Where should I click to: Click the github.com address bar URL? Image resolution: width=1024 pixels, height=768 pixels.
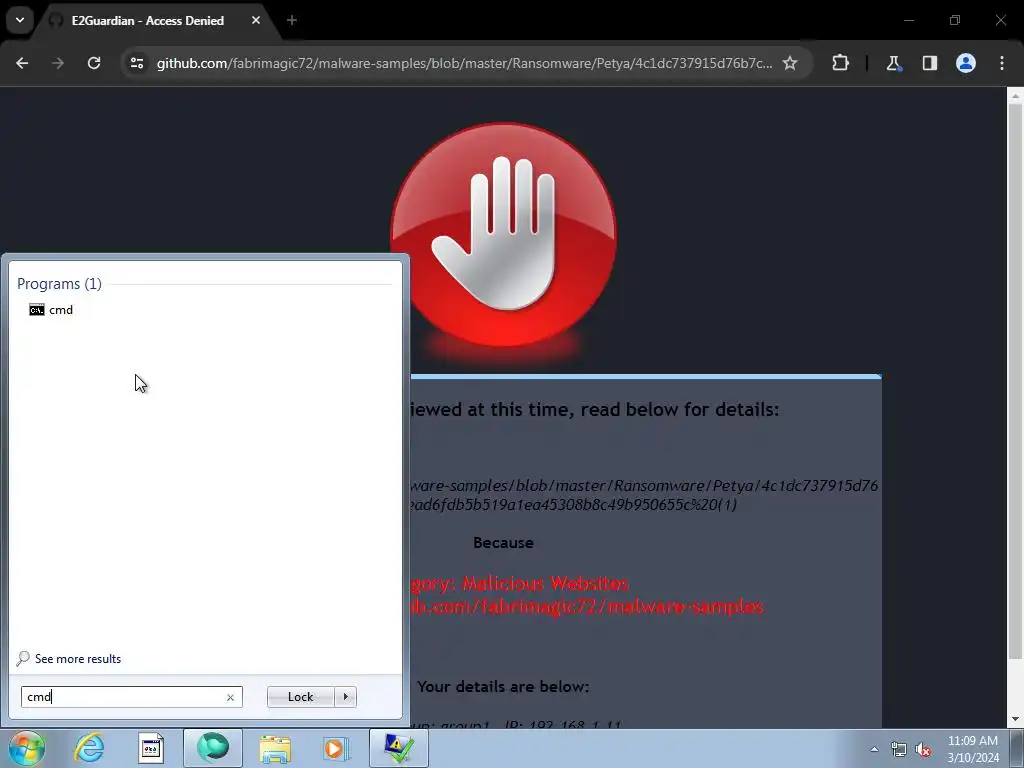(464, 63)
